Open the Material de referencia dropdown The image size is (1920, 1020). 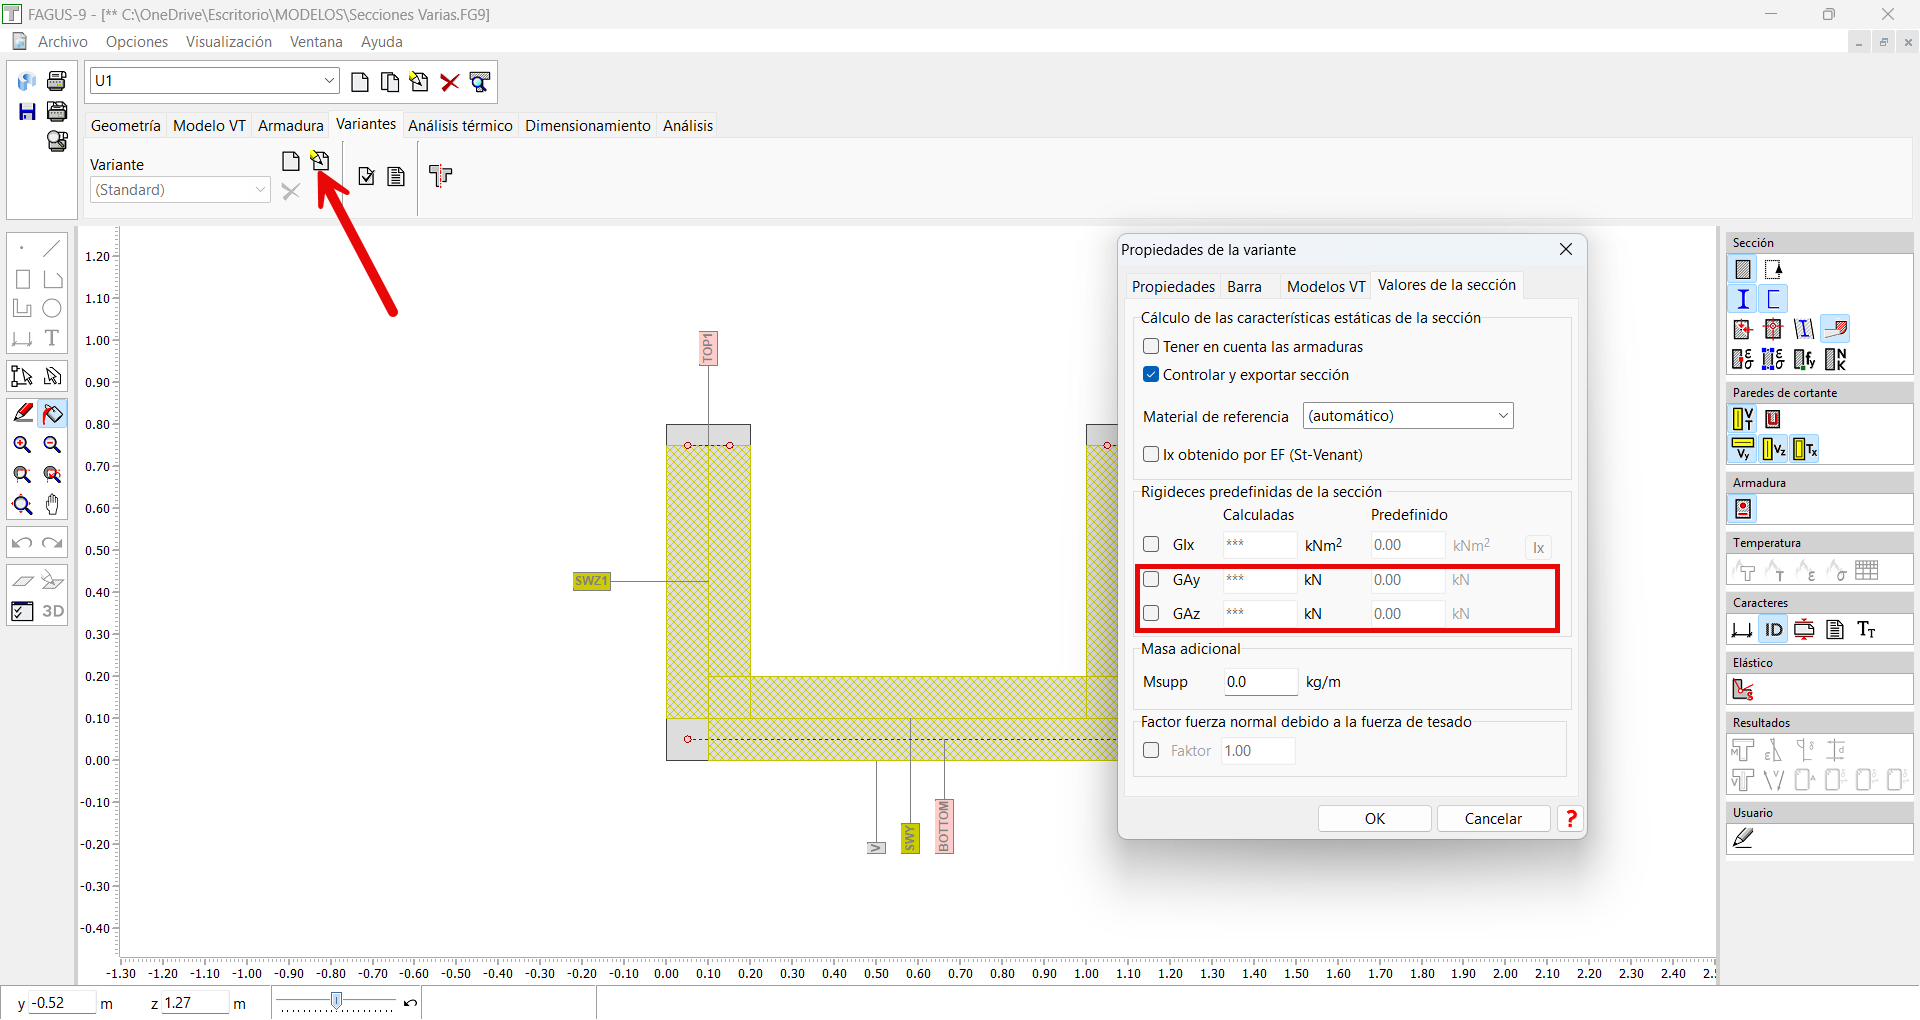[1408, 416]
